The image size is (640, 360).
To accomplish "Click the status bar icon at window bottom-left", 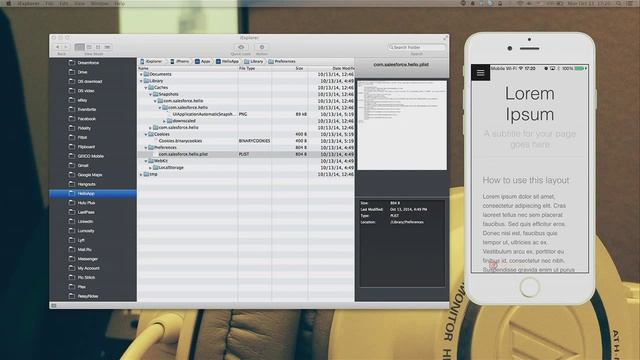I will 53,305.
